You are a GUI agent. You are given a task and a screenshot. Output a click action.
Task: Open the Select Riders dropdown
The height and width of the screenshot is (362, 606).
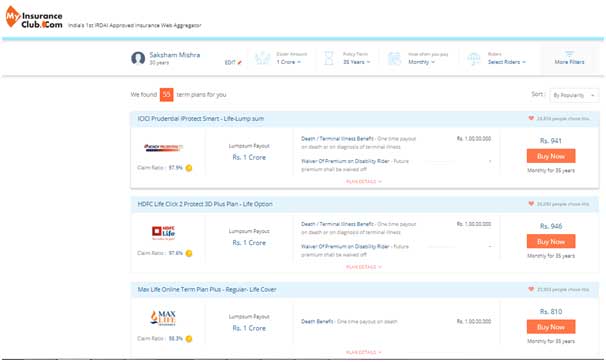[507, 62]
